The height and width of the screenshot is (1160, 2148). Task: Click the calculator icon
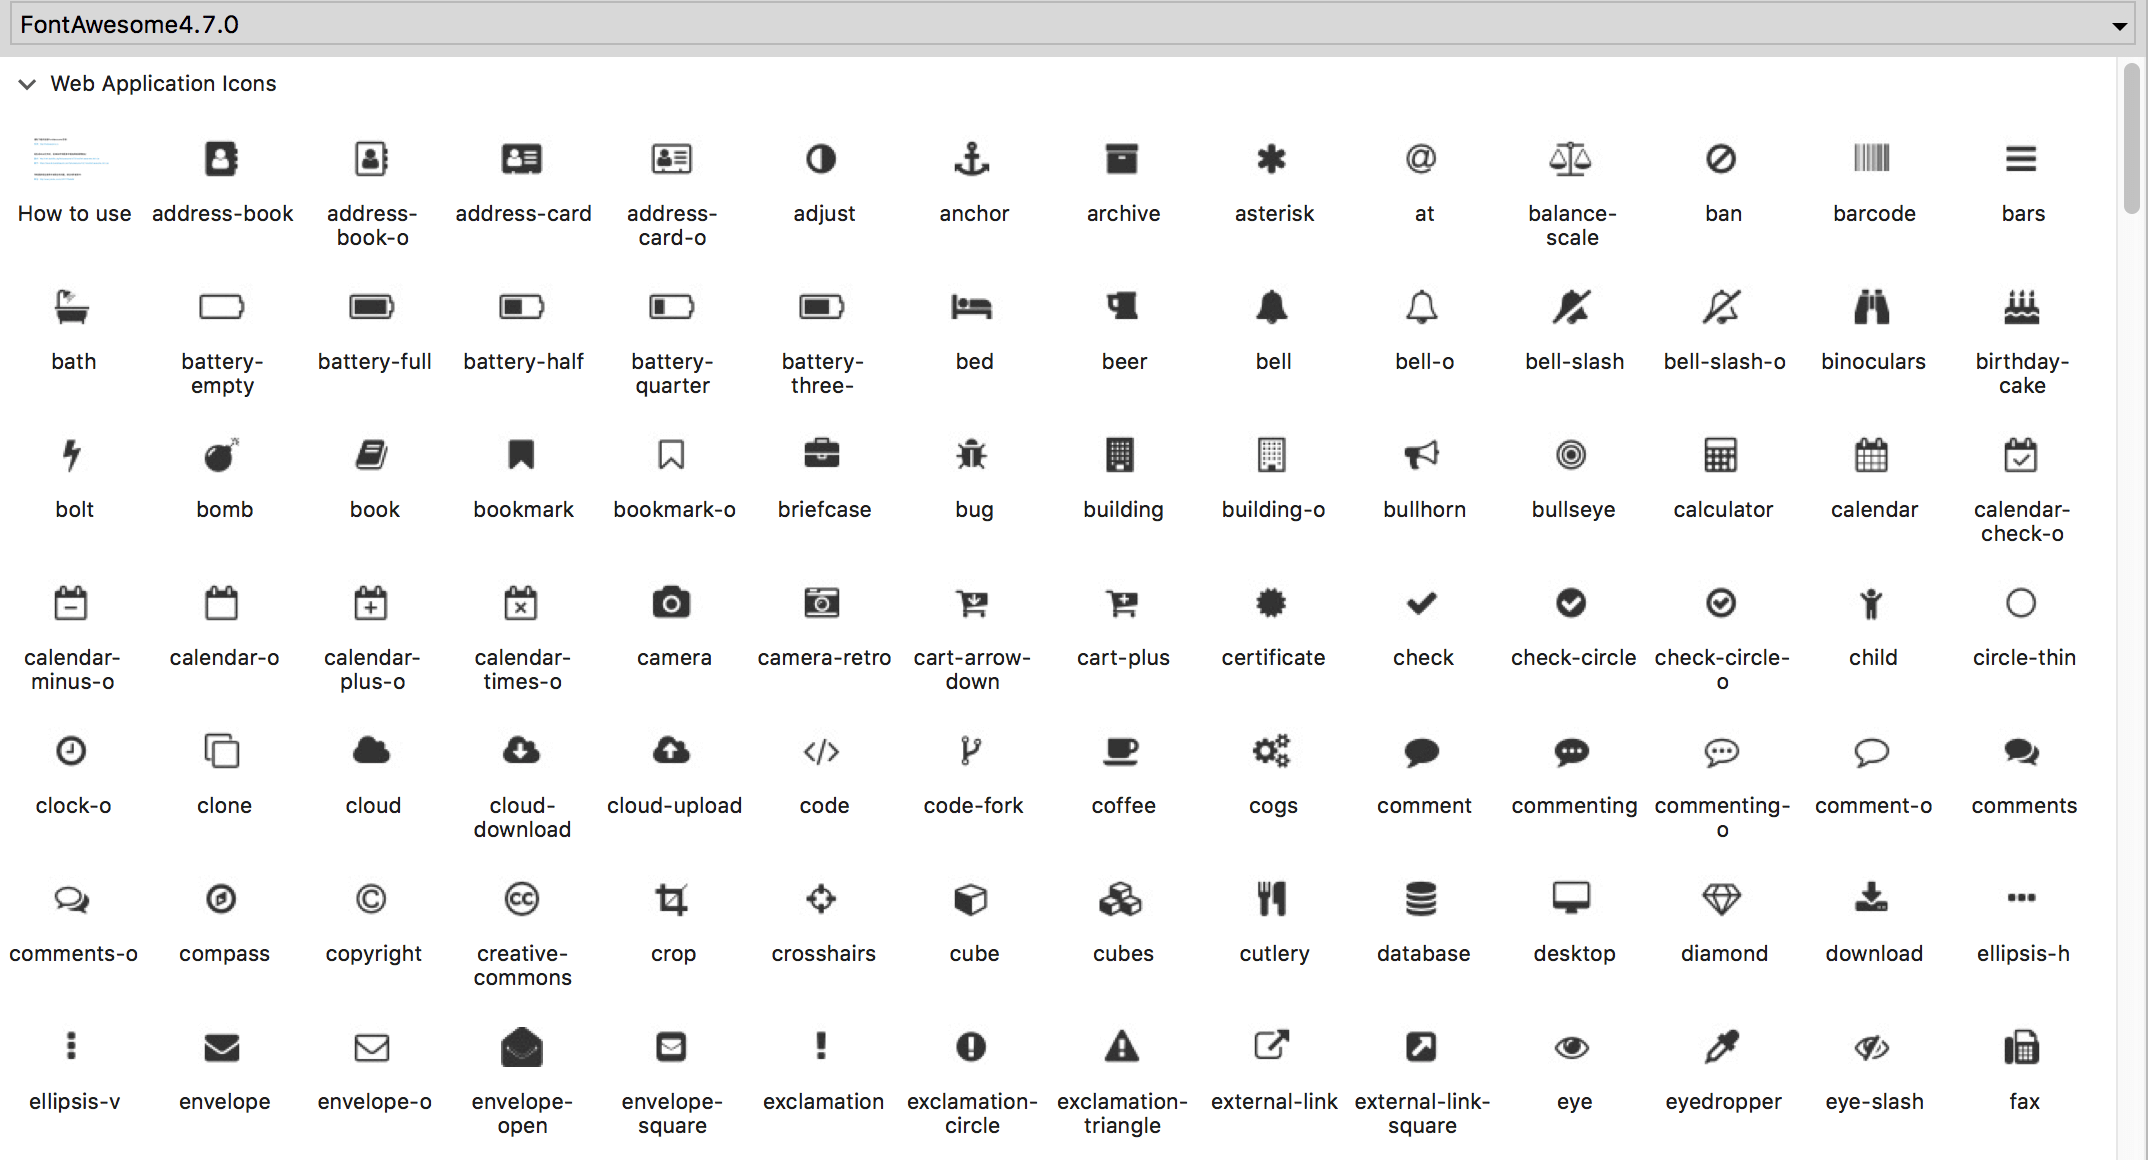(1721, 455)
